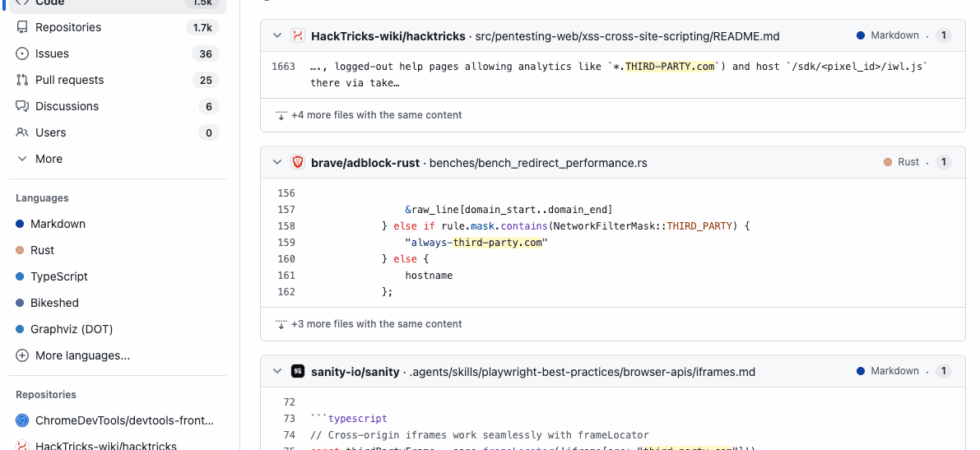Open the Repositories filter in sidebar
This screenshot has width=980, height=450.
point(118,28)
